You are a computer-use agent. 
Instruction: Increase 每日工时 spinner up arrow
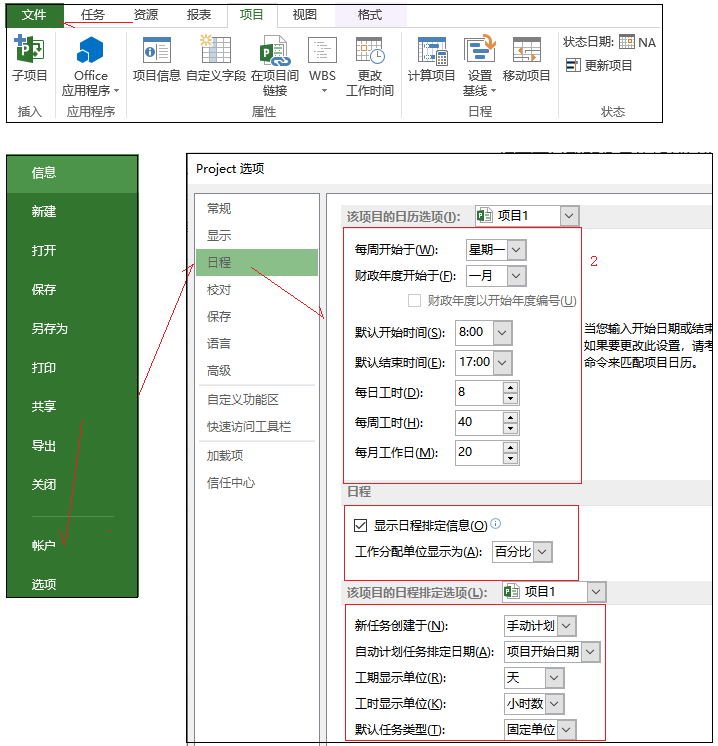(511, 388)
